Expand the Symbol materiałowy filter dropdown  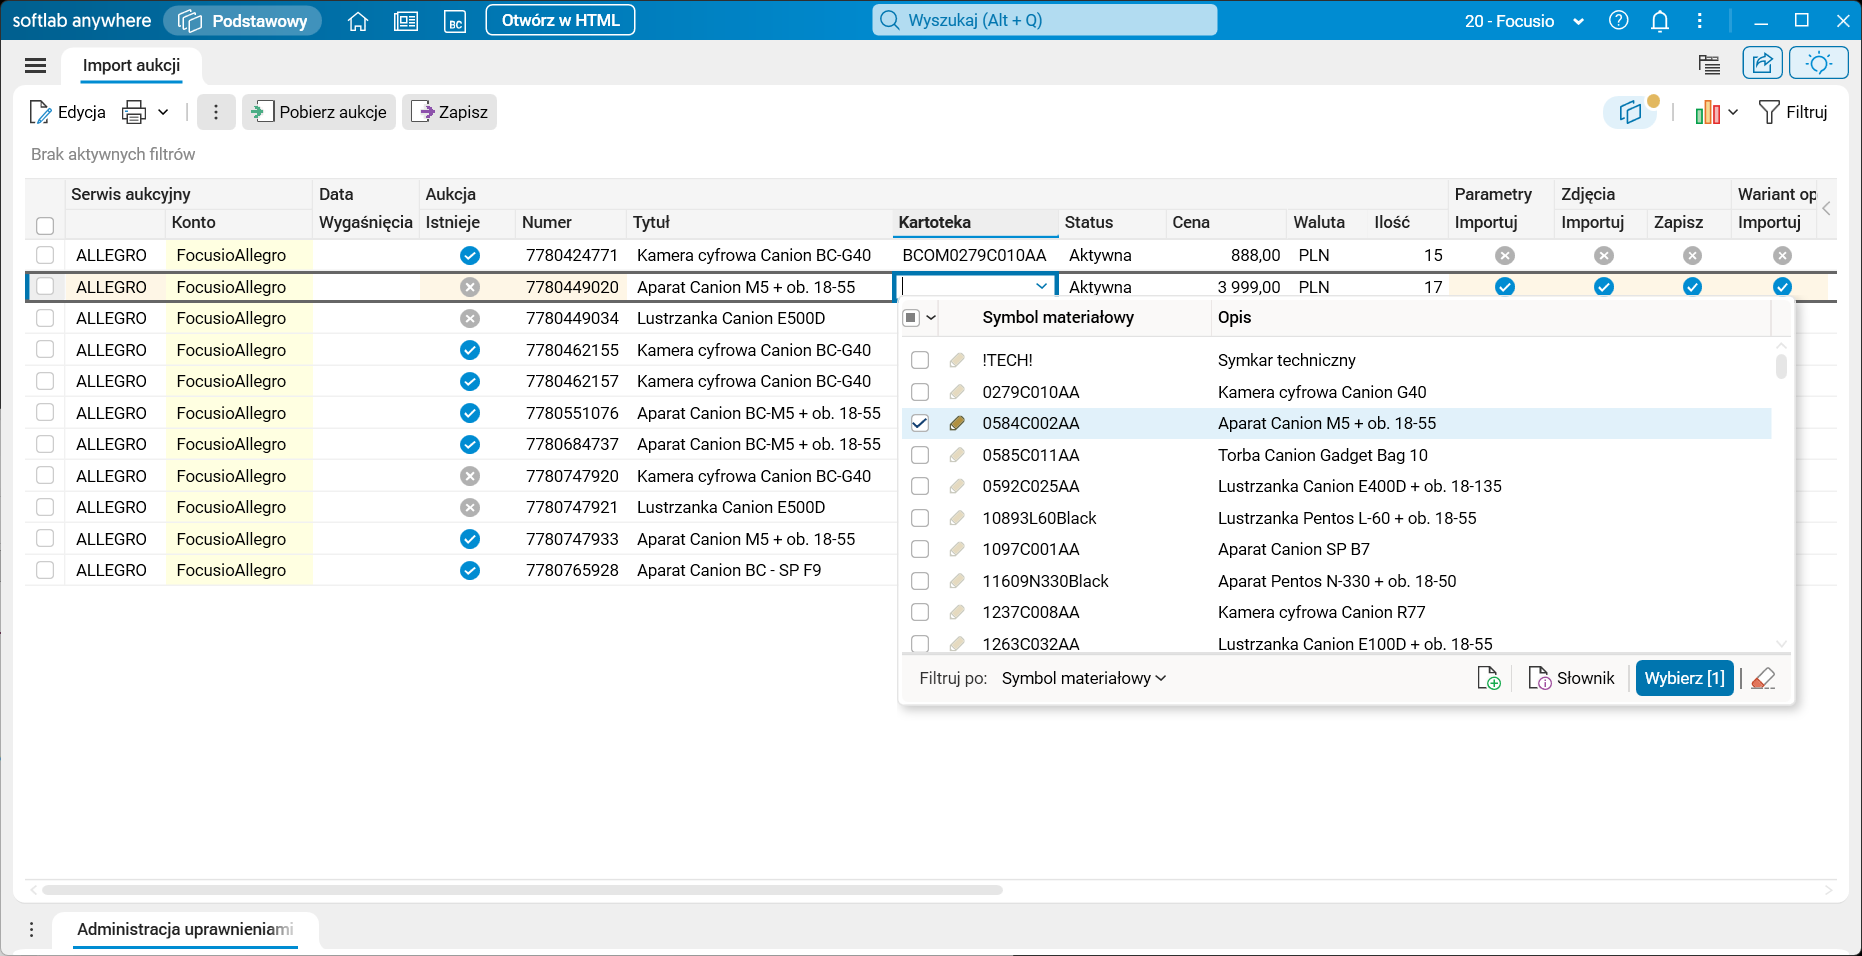click(x=1084, y=678)
